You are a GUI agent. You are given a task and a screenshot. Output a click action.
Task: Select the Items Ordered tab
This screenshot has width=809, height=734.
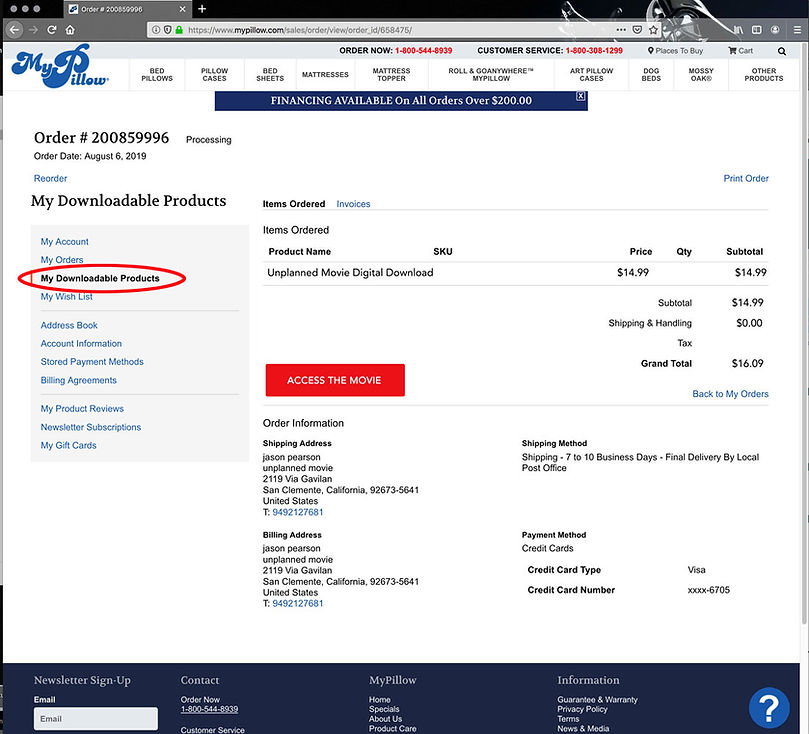[x=294, y=204]
